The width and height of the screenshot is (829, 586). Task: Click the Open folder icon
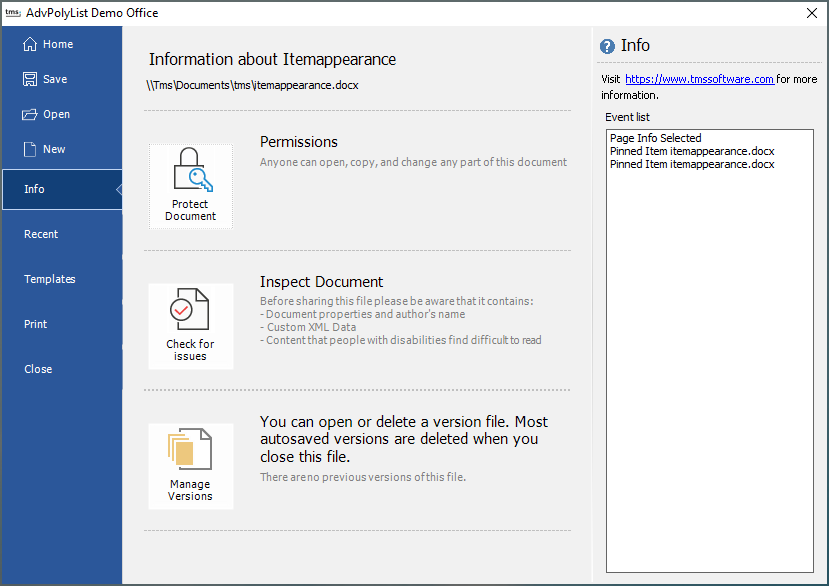30,114
